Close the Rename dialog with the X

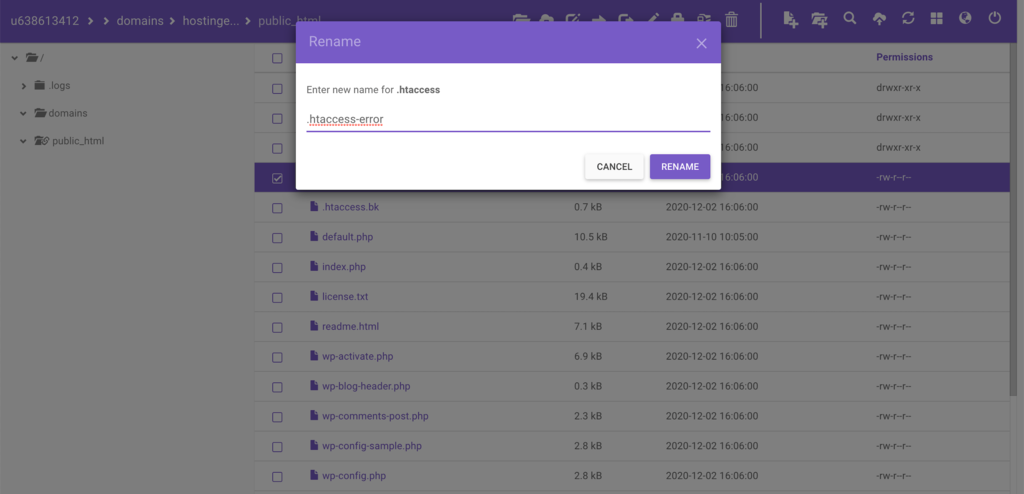[x=701, y=43]
